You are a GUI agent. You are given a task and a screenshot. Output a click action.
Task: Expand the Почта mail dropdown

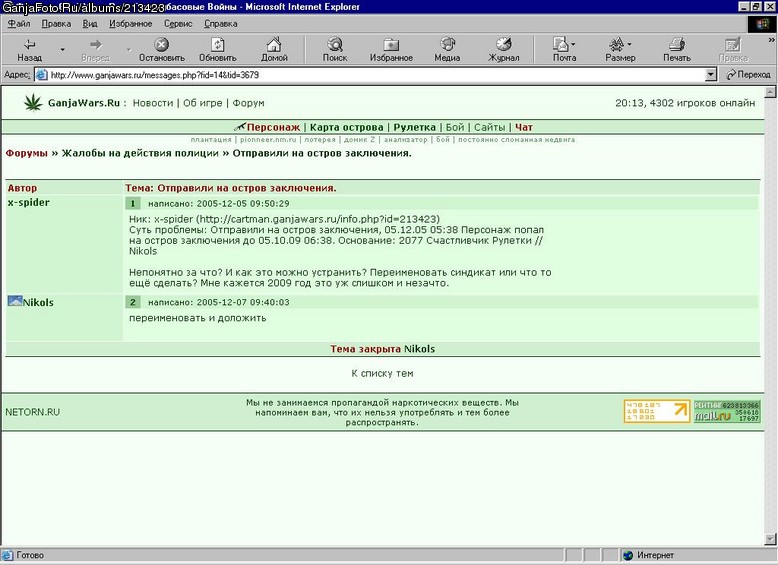click(x=574, y=44)
